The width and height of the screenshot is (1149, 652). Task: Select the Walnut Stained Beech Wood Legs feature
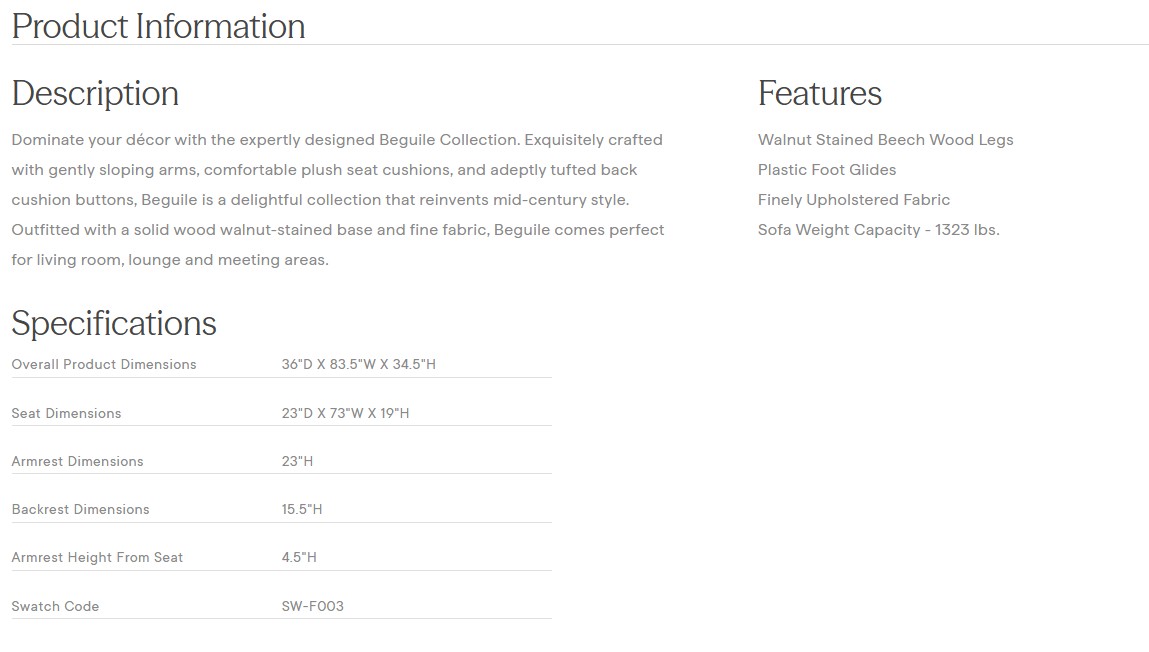885,140
